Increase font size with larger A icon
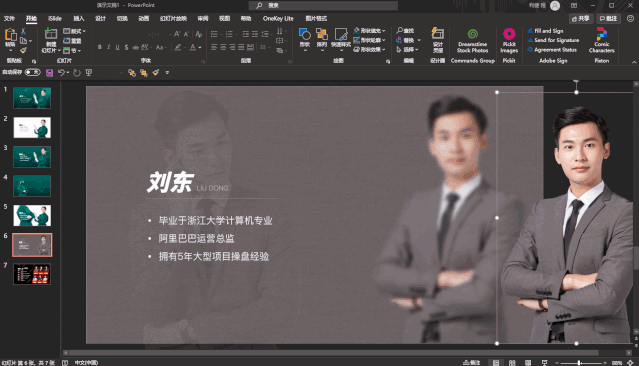The image size is (639, 366). pos(177,34)
